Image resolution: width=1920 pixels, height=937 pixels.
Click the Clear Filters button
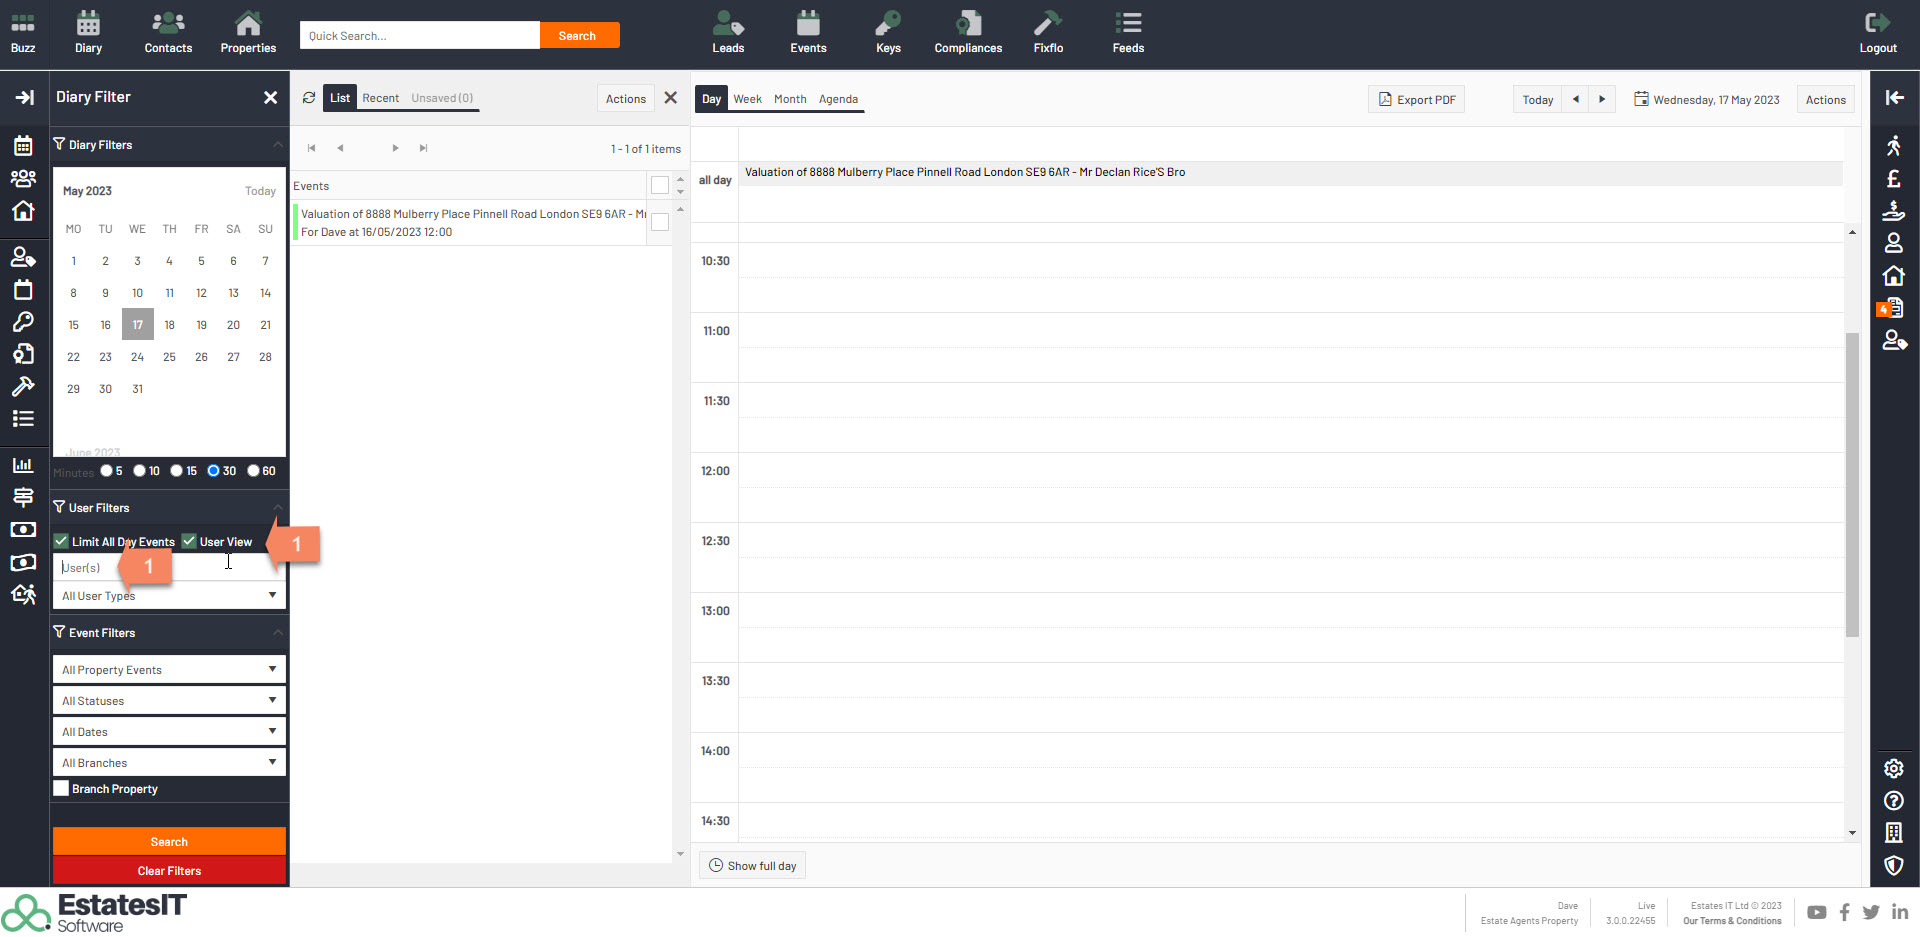(169, 870)
